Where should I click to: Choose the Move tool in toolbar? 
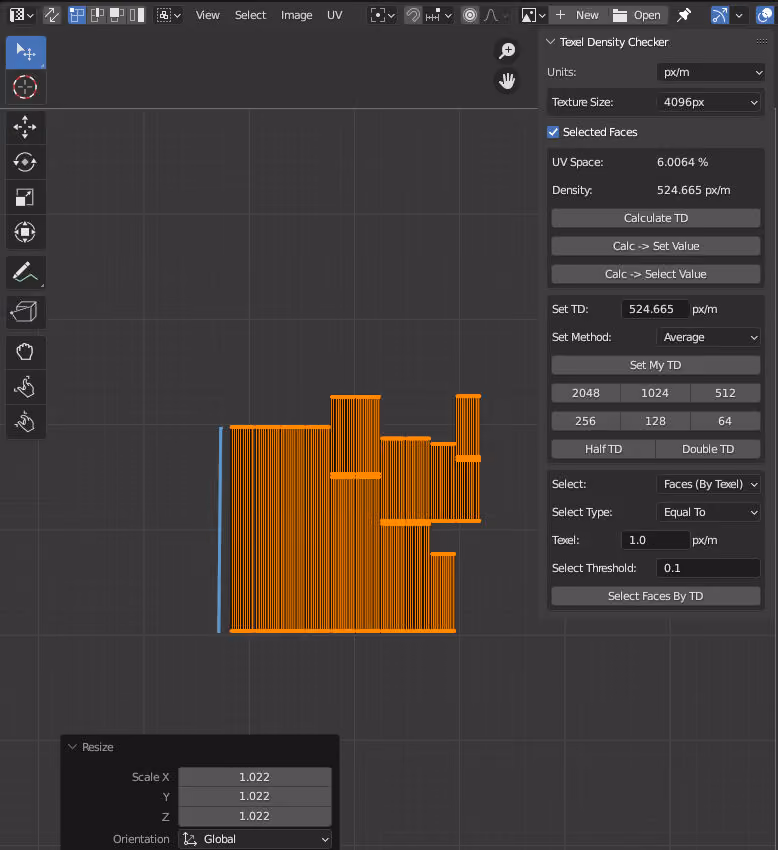[x=25, y=128]
